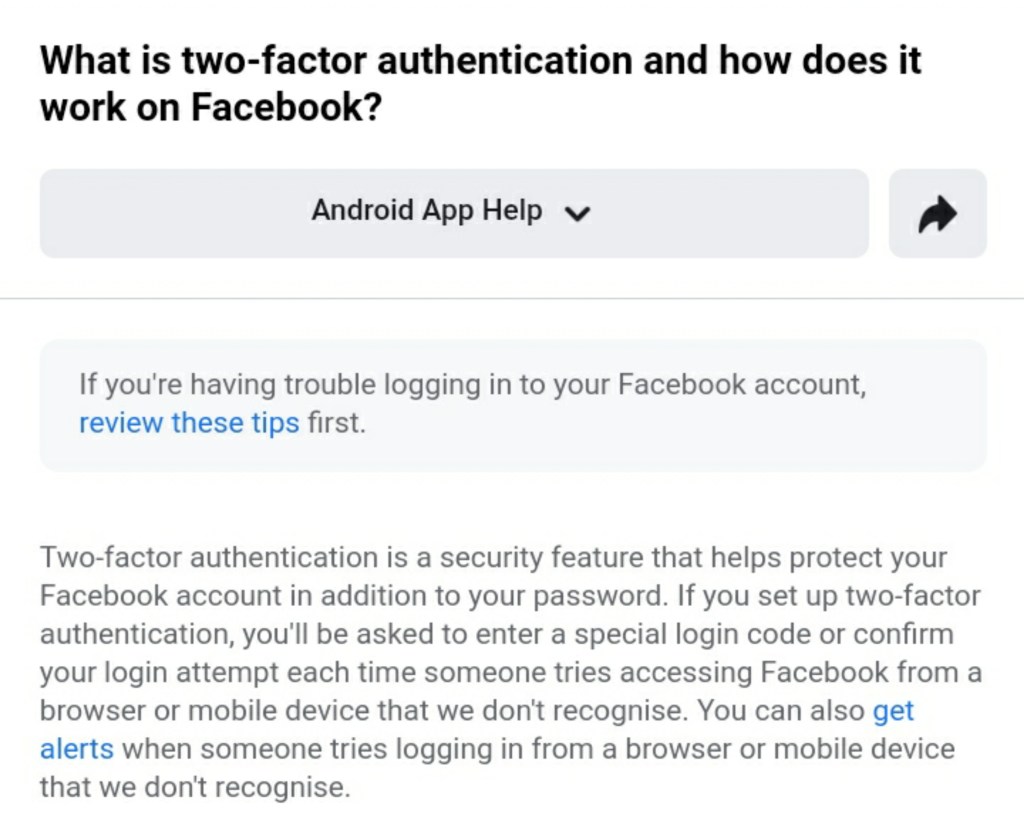1024x821 pixels.
Task: Click the "Android App Help" label text
Action: click(426, 211)
